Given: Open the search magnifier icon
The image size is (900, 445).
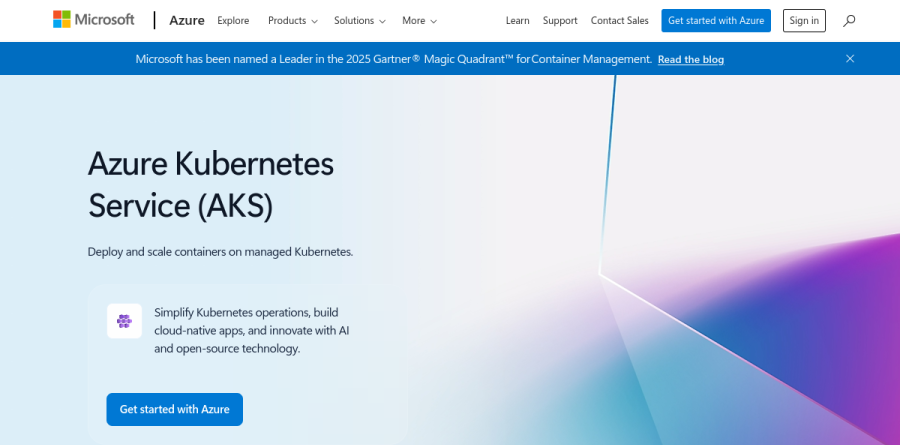Looking at the screenshot, I should click(849, 21).
